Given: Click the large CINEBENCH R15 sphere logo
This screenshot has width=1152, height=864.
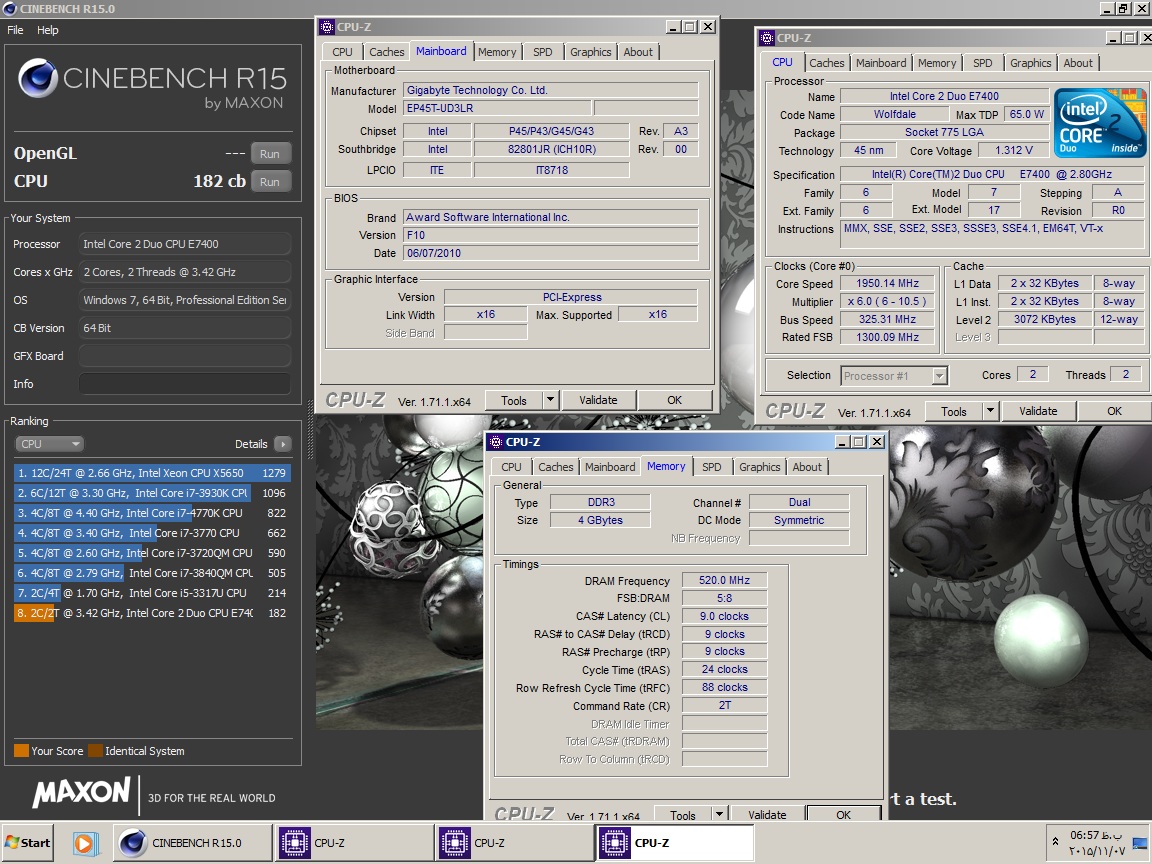Looking at the screenshot, I should click(38, 79).
